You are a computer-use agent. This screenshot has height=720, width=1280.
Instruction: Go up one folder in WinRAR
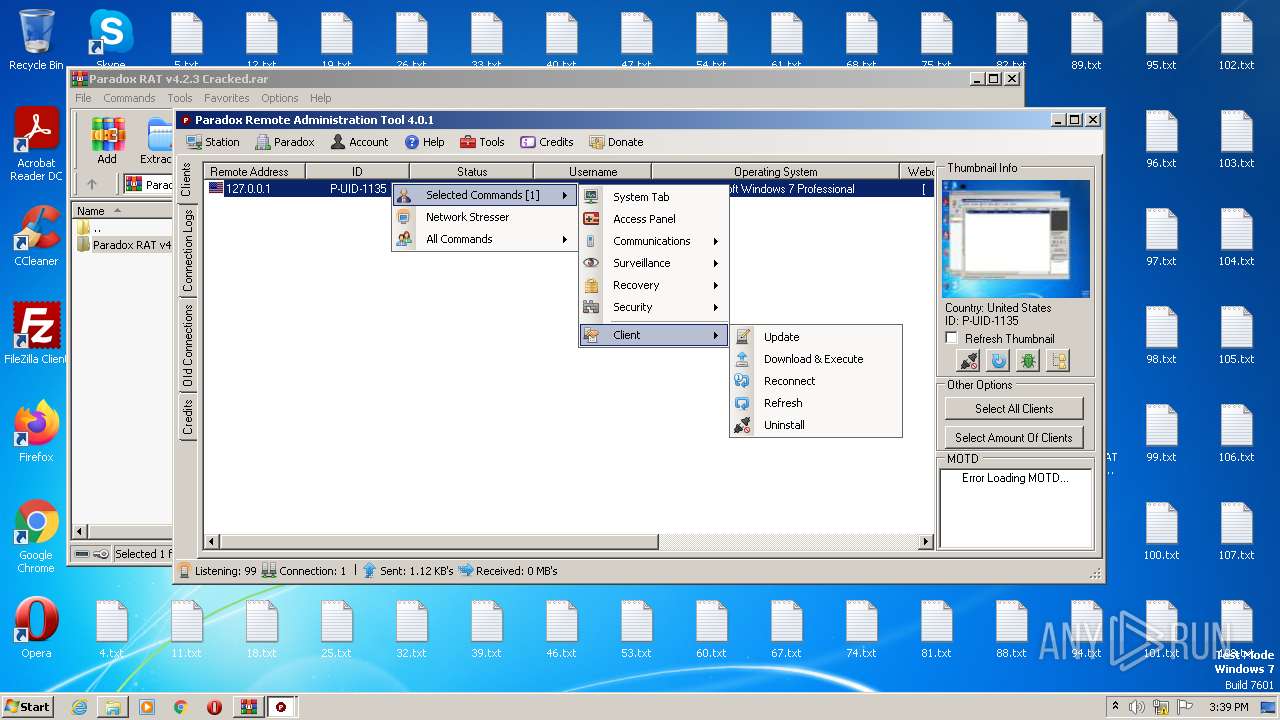coord(92,184)
